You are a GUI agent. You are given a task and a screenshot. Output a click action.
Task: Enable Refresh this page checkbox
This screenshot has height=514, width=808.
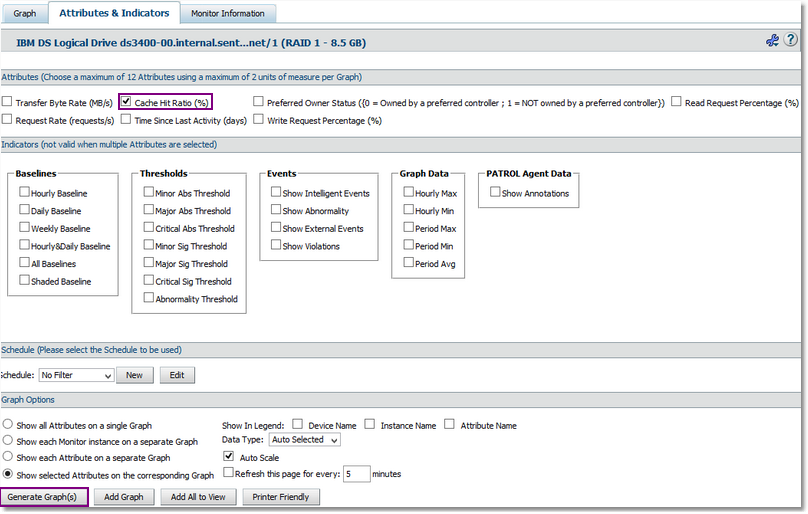228,472
